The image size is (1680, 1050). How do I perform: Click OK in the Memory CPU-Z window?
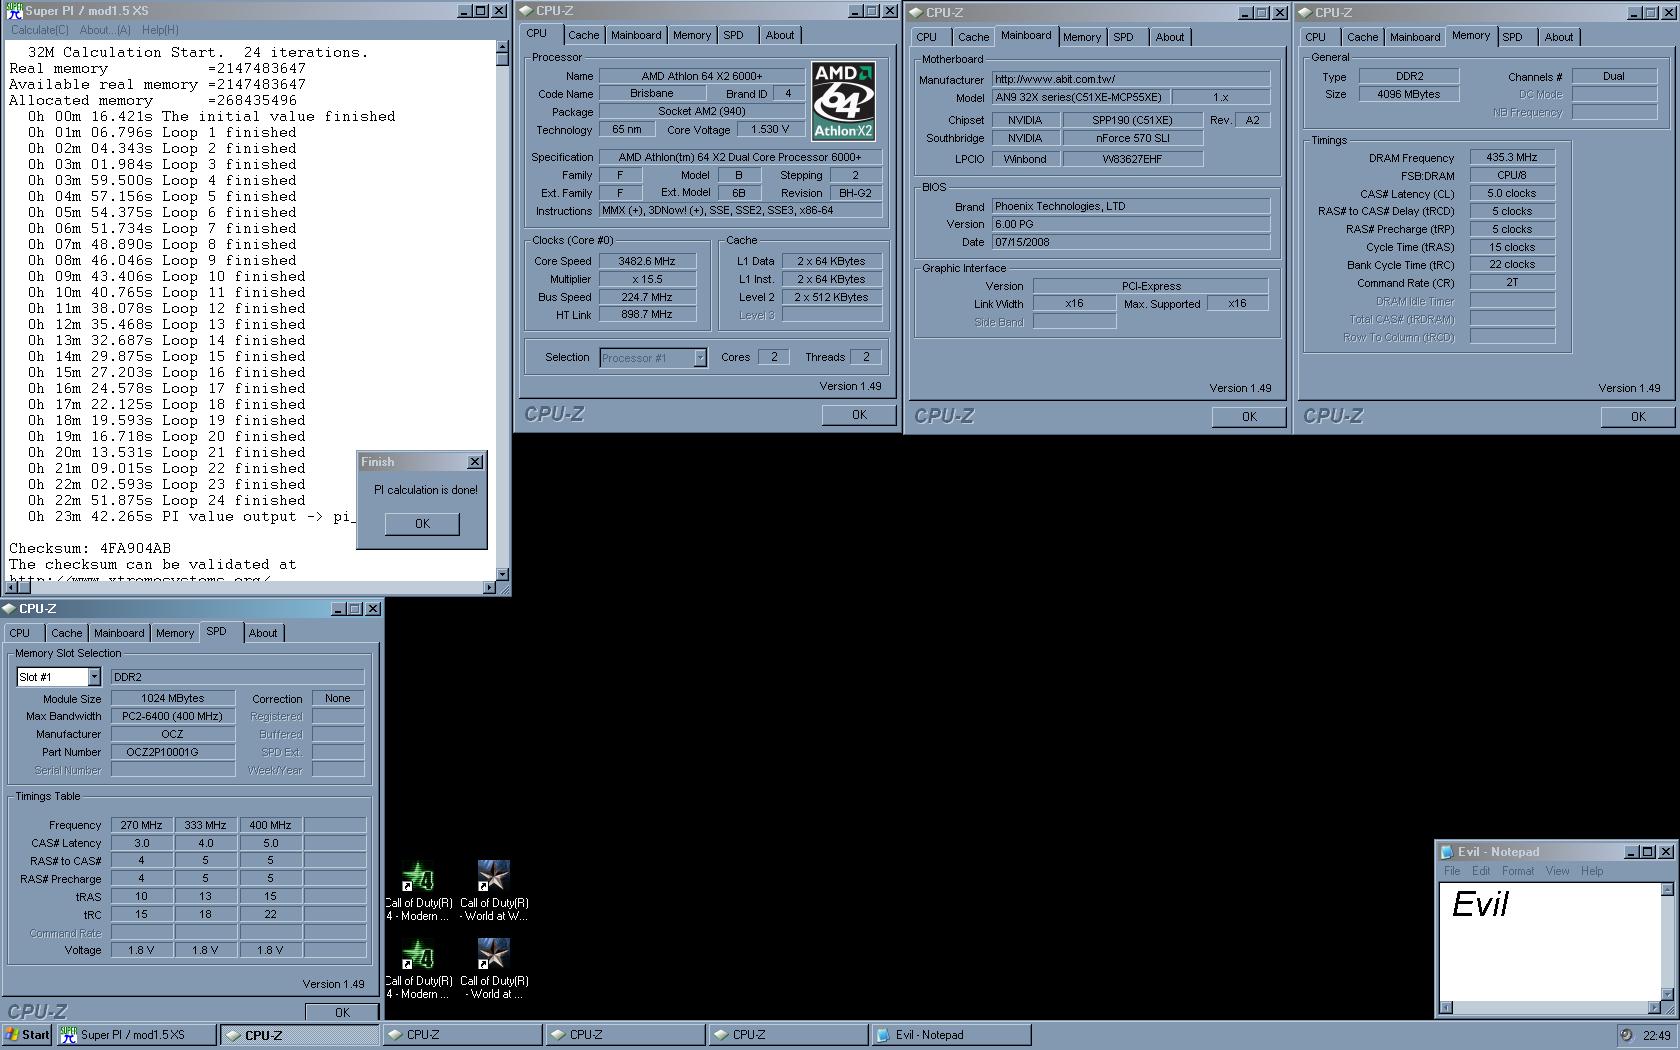(1637, 417)
